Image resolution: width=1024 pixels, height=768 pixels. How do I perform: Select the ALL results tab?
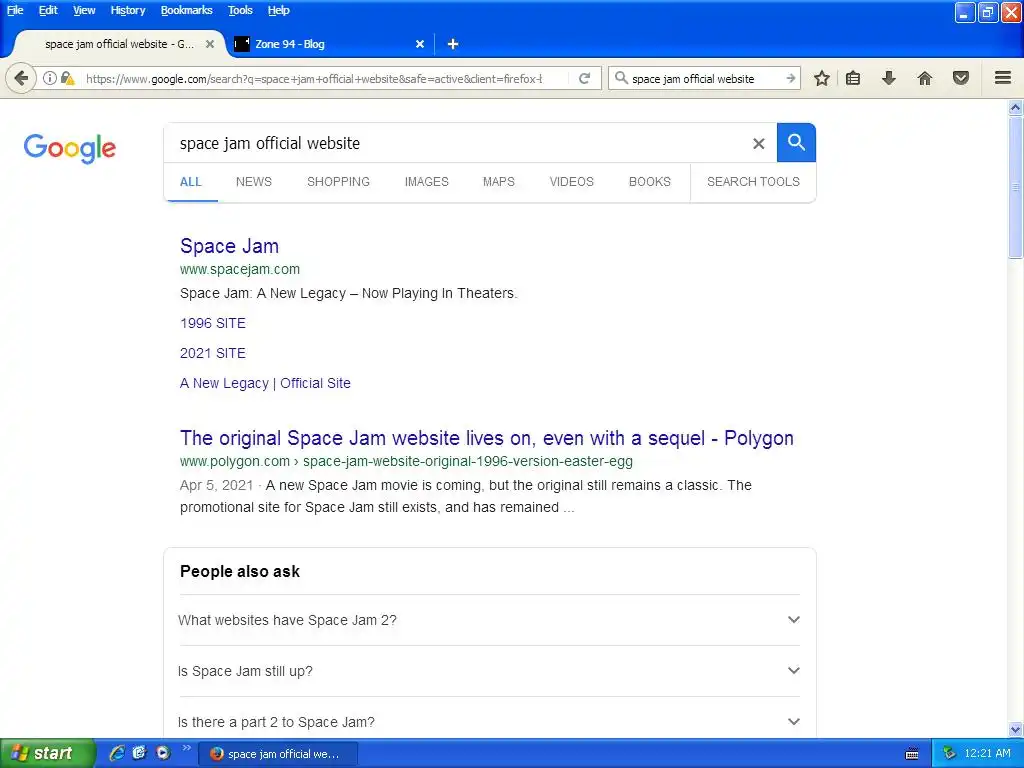click(x=191, y=182)
